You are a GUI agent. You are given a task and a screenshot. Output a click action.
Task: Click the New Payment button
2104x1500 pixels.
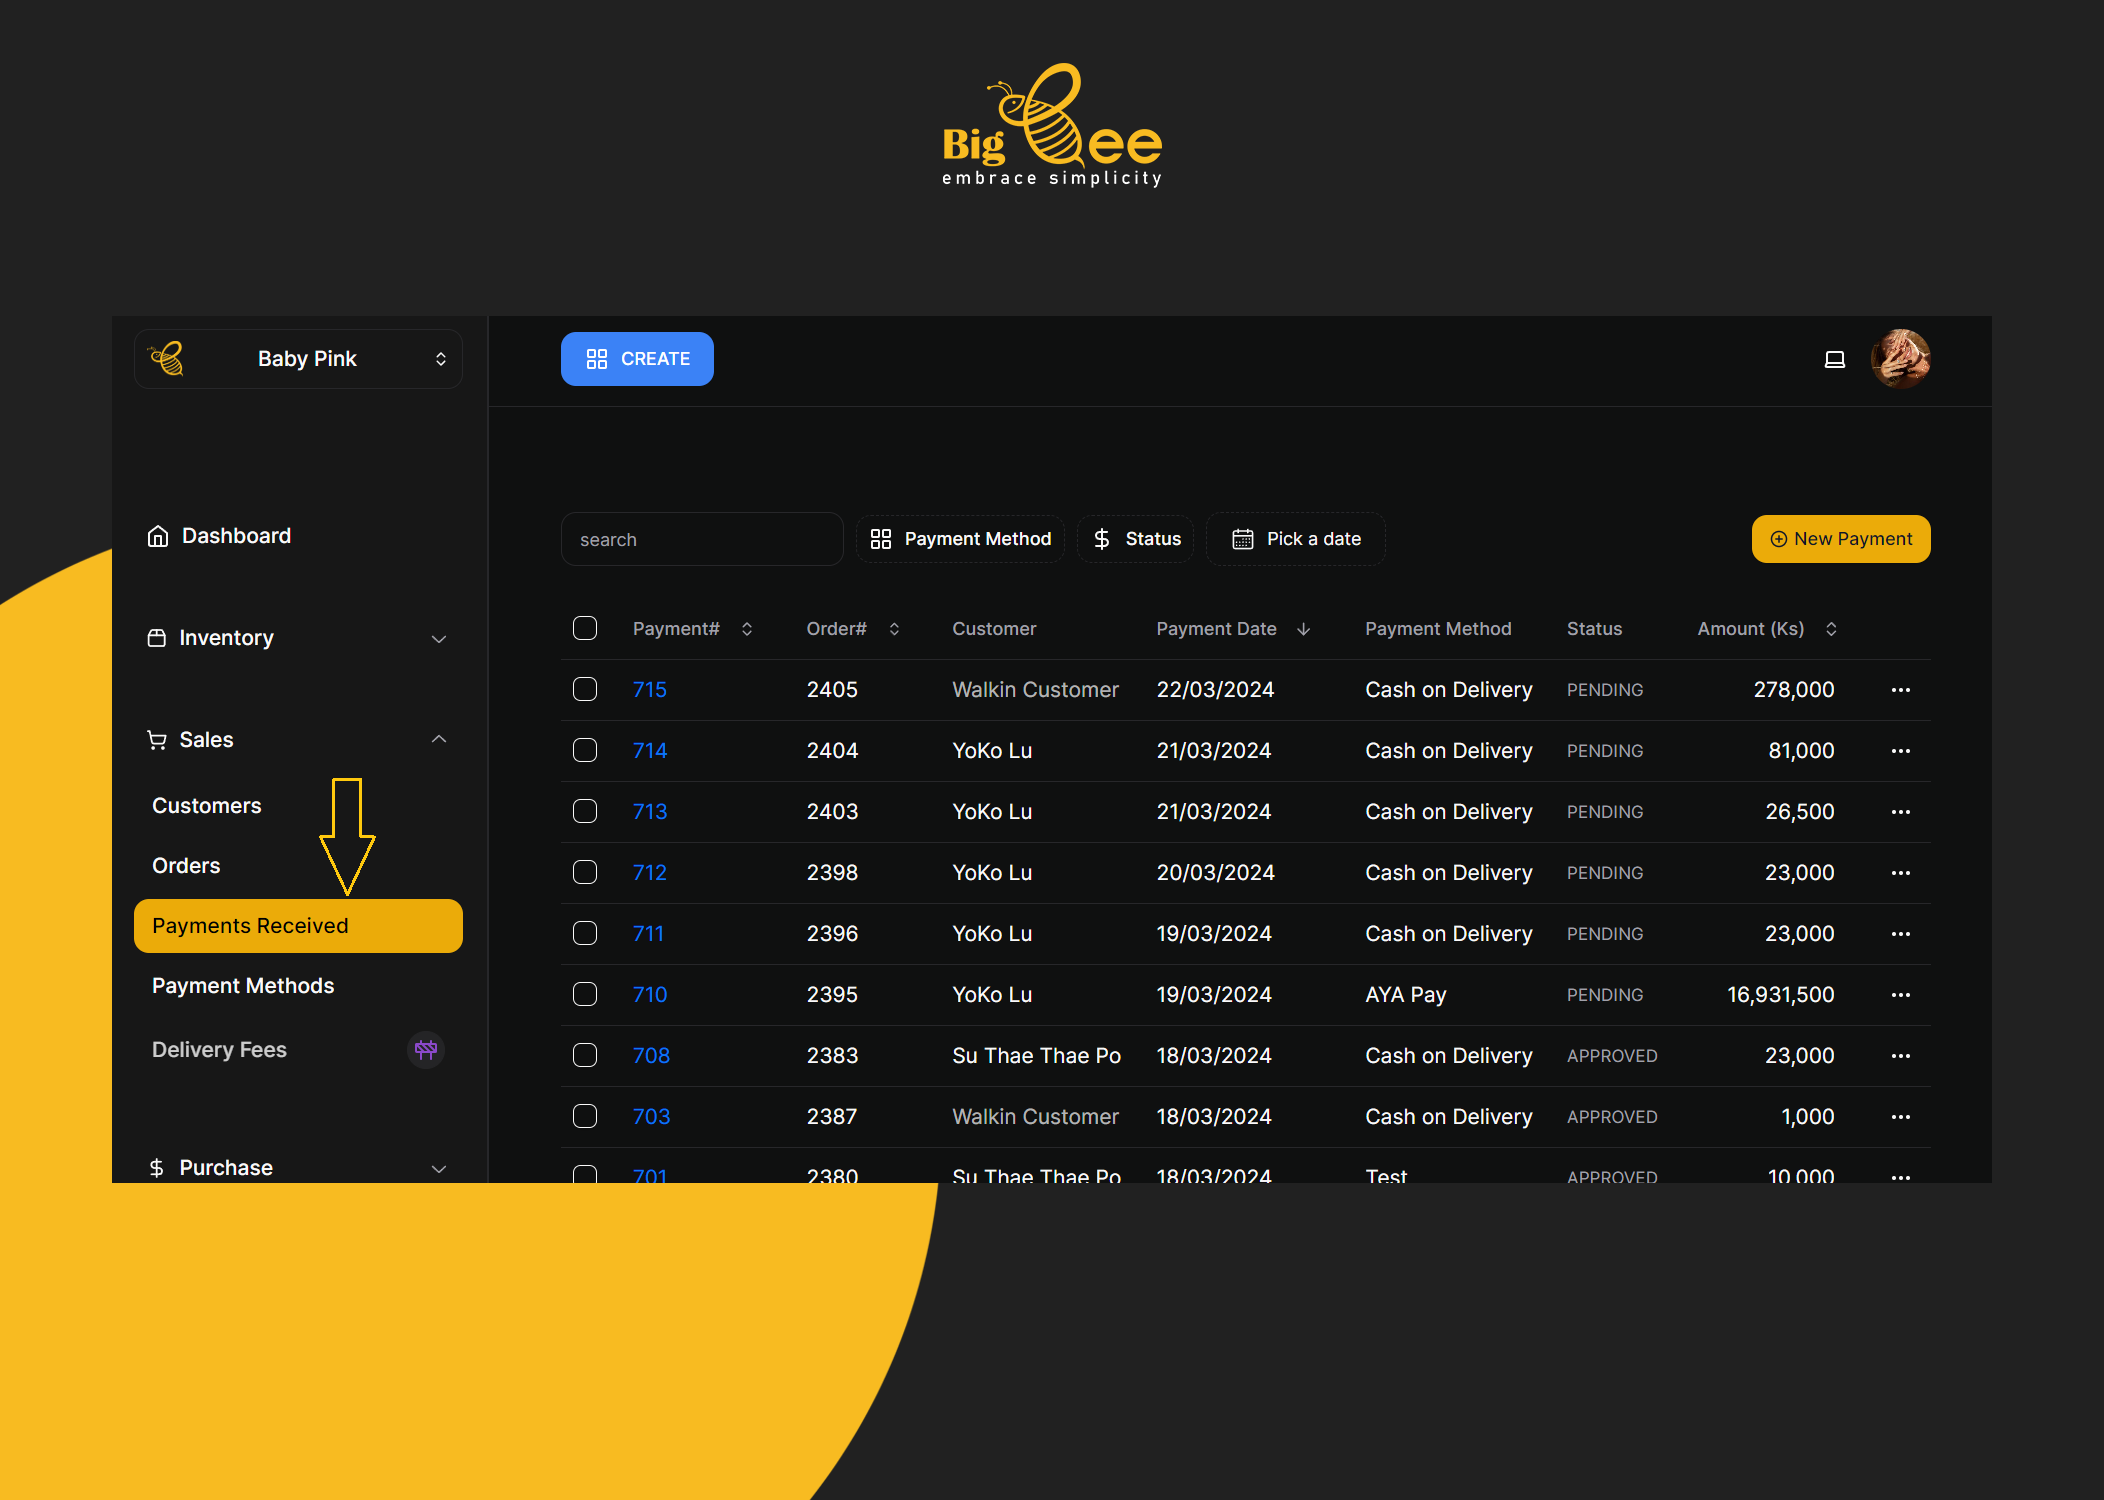(x=1840, y=539)
